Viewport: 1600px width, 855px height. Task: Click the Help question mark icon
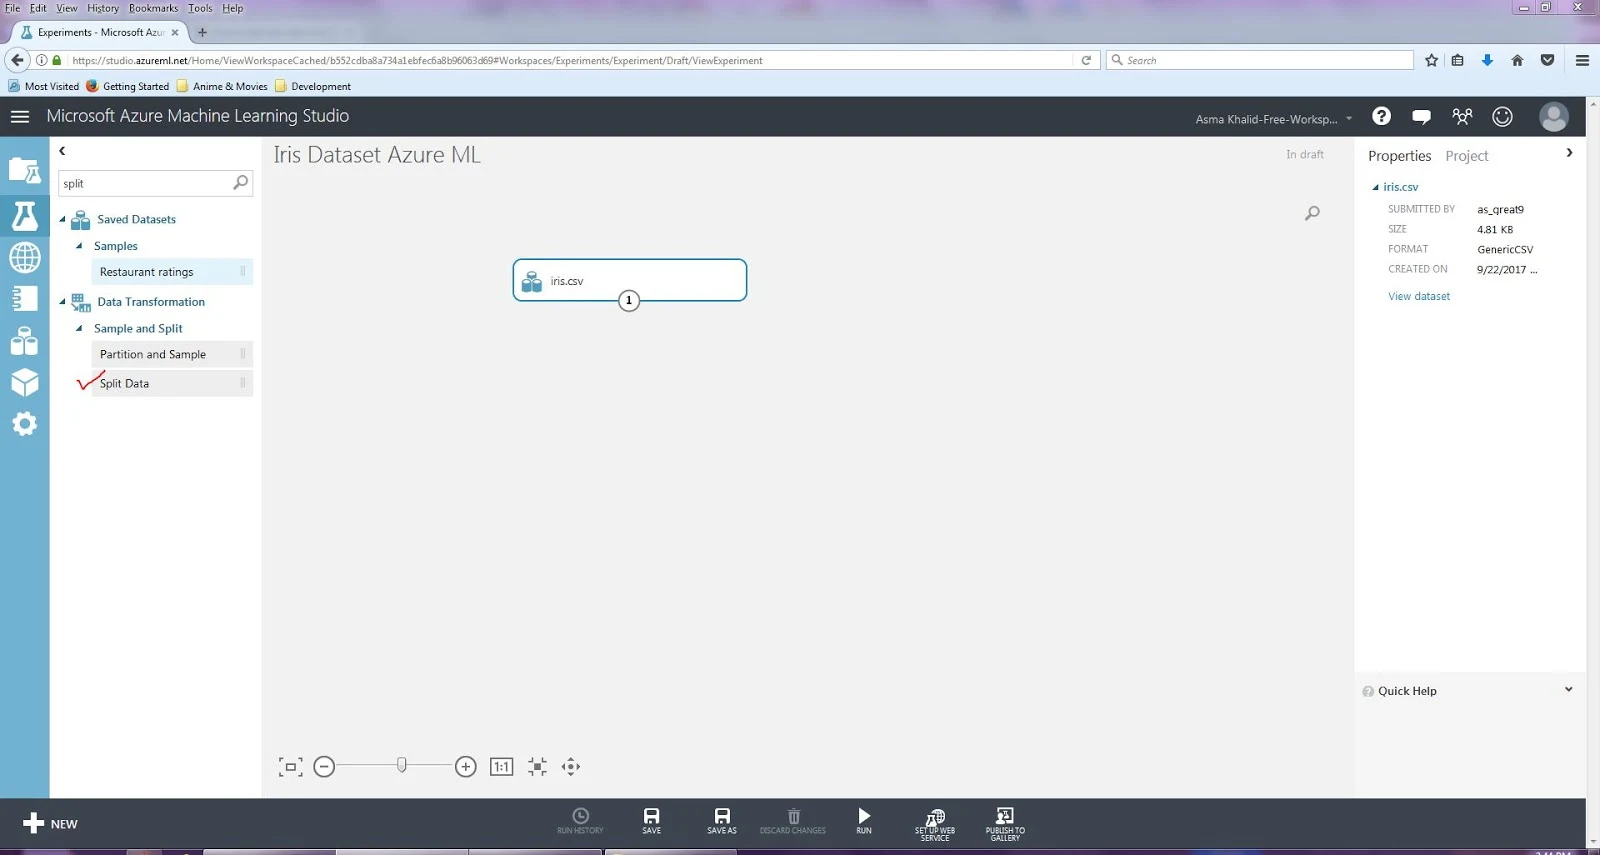pos(1381,116)
